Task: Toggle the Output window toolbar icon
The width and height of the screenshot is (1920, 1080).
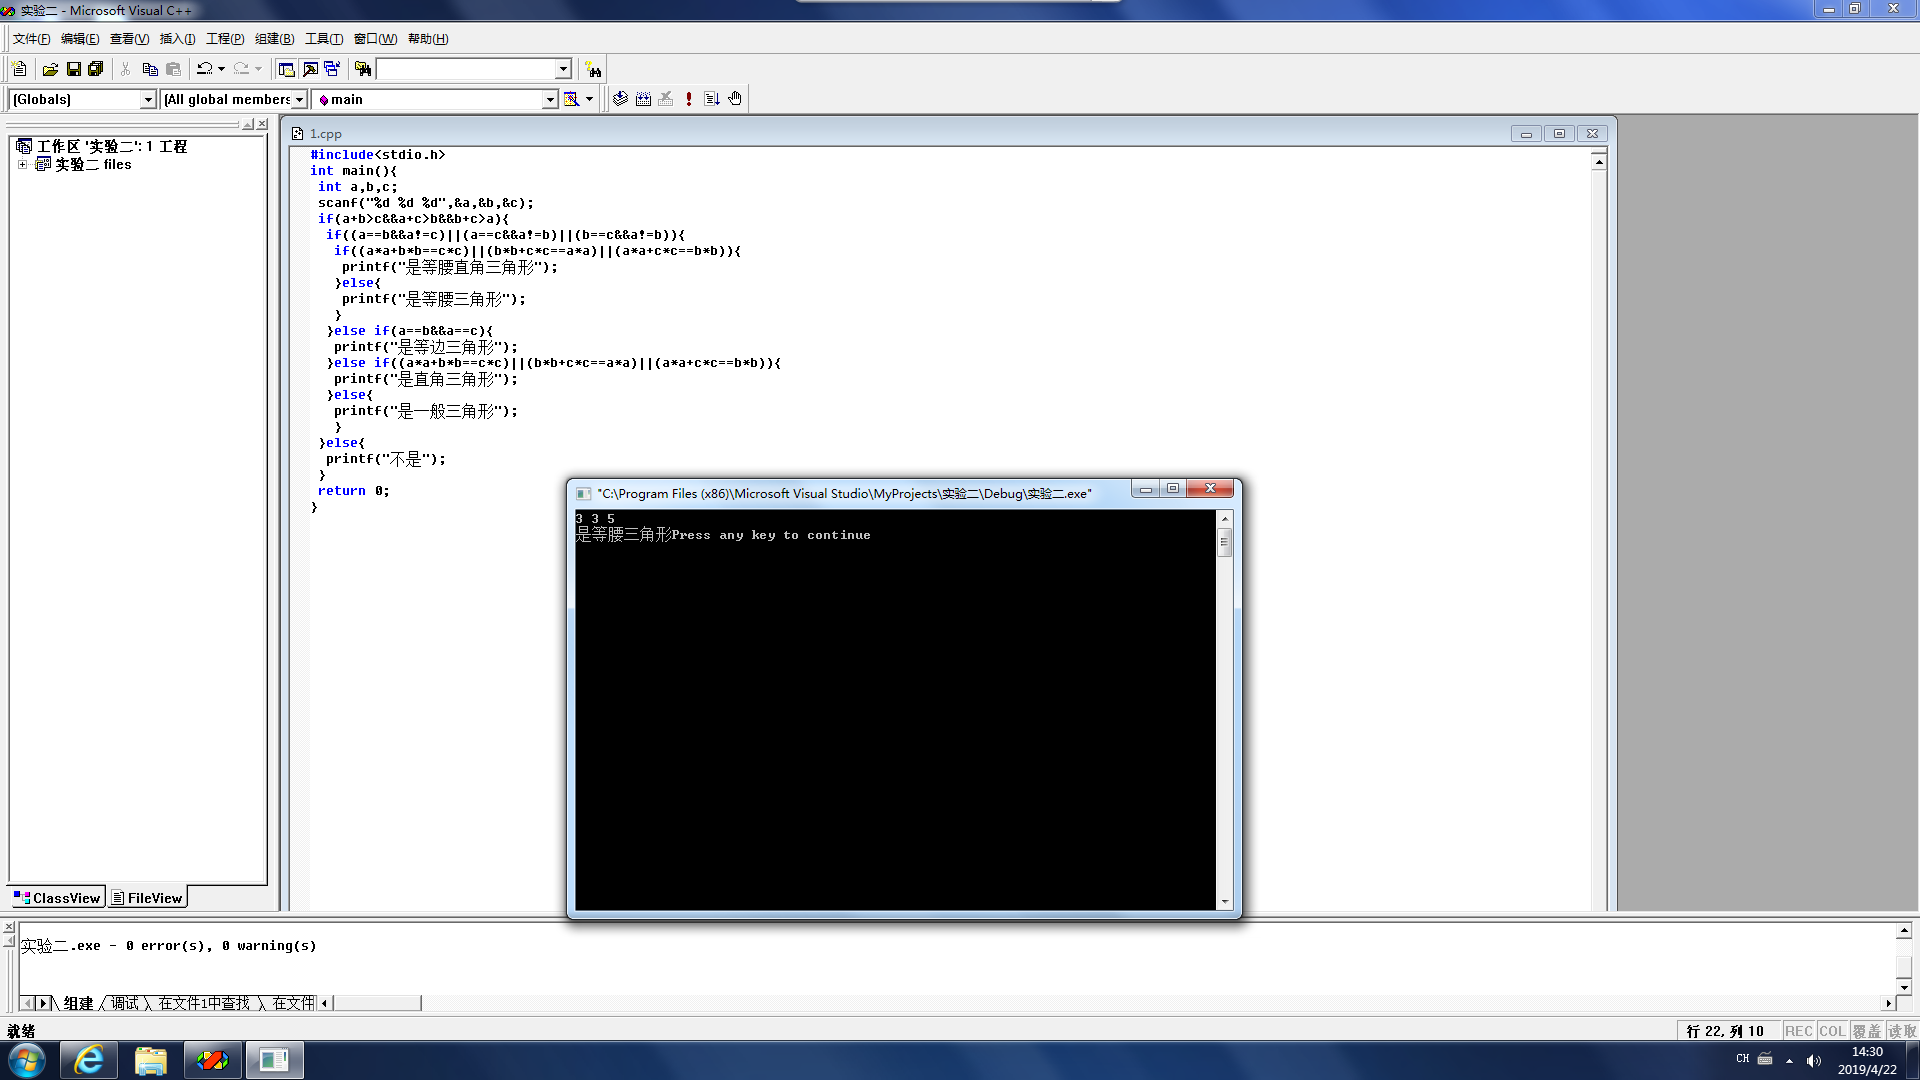Action: click(x=310, y=69)
